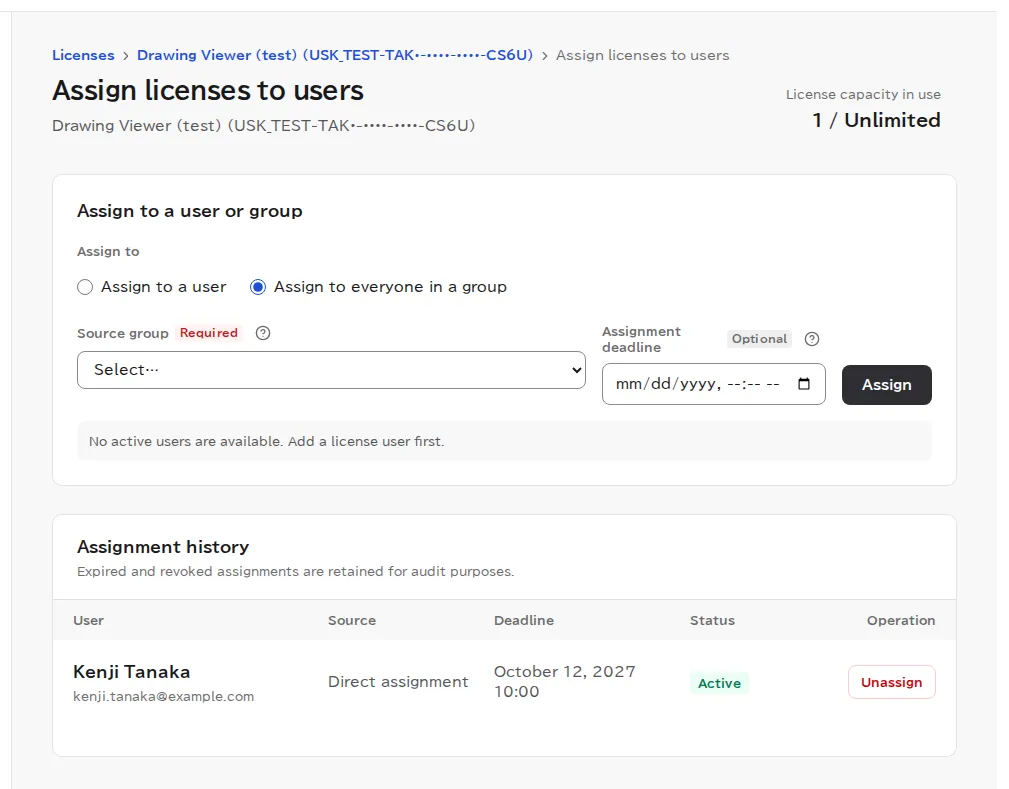Click the Assignment deadline help icon

812,339
